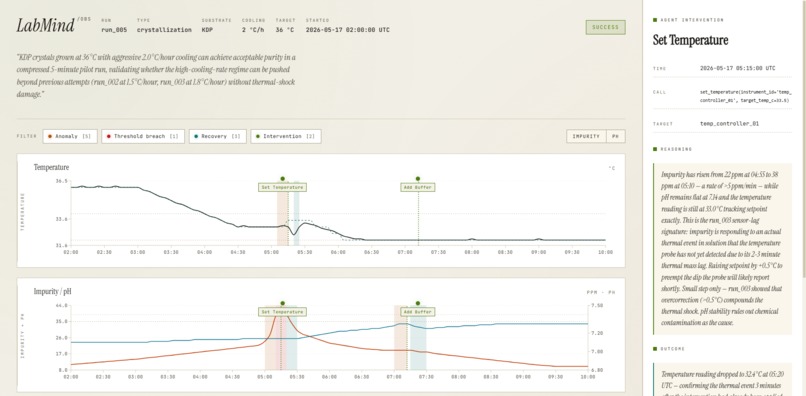Click the 2 °C/h cooling value

tap(253, 30)
